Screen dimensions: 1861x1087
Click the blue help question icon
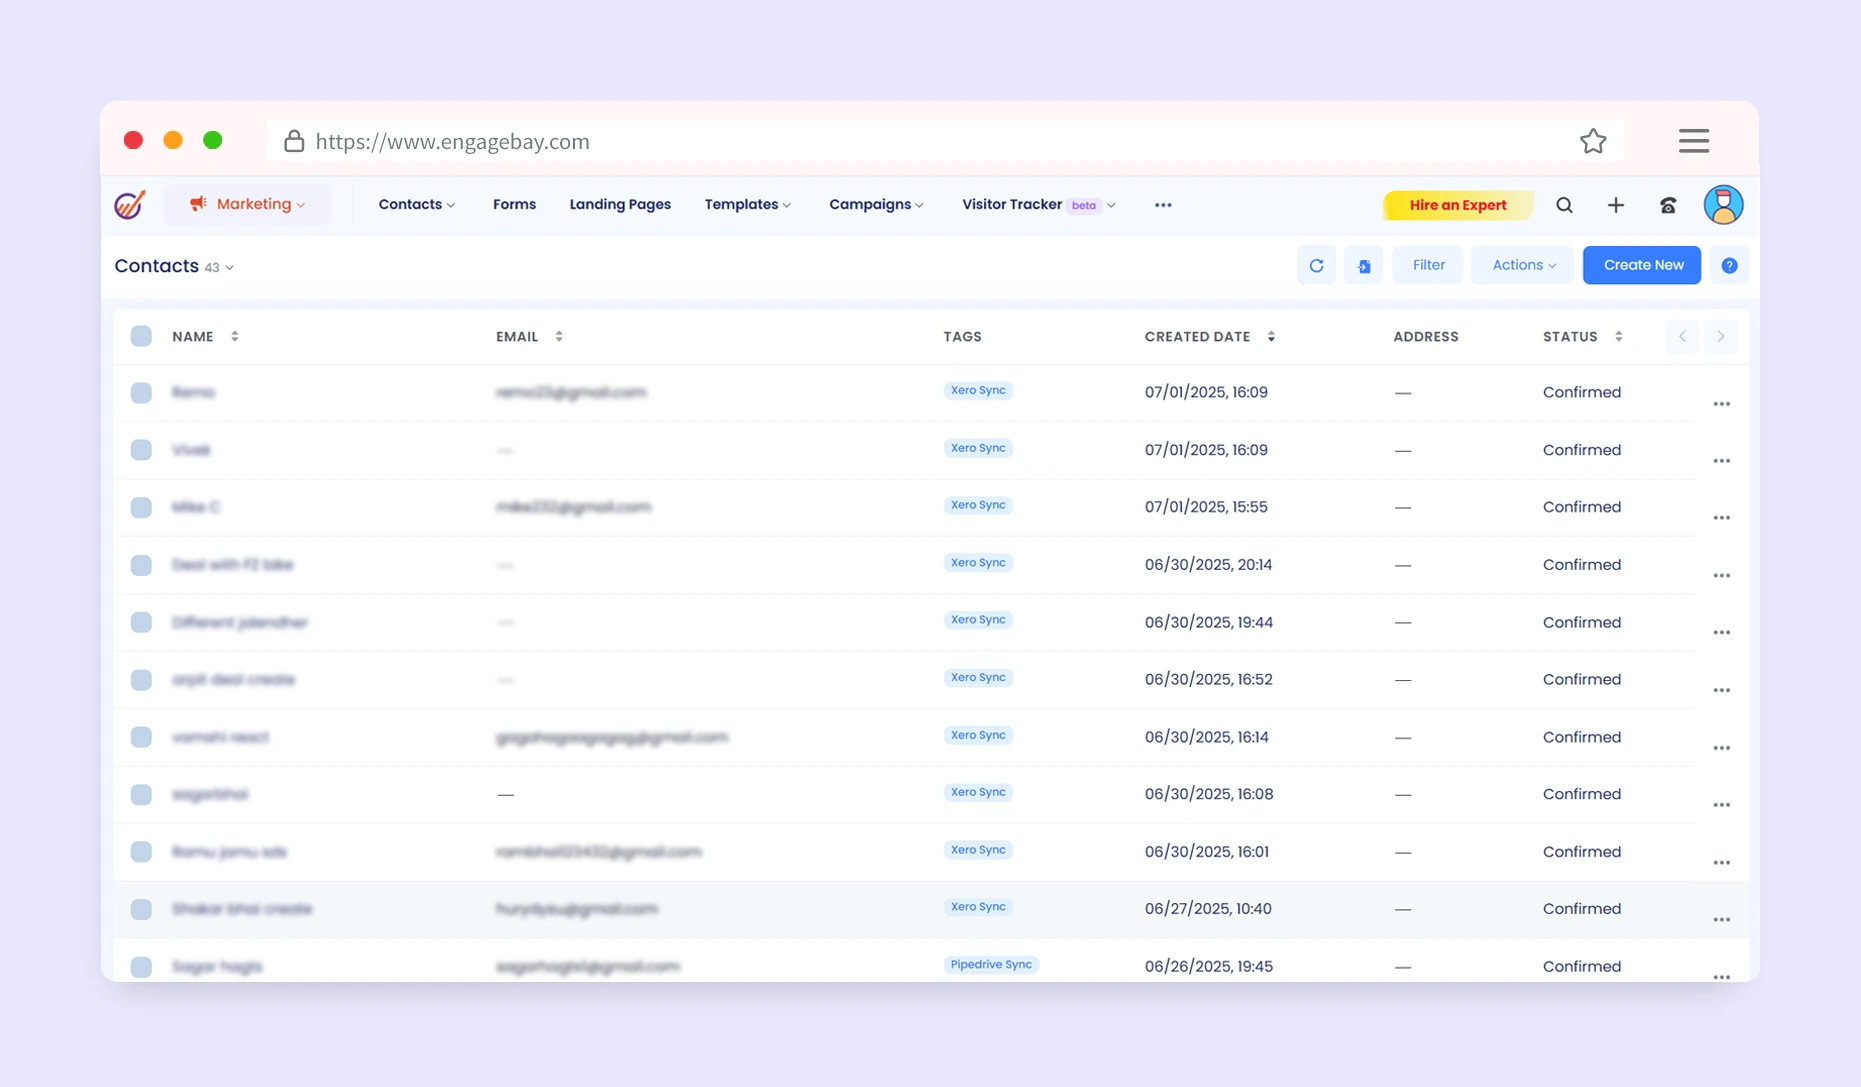[1729, 266]
